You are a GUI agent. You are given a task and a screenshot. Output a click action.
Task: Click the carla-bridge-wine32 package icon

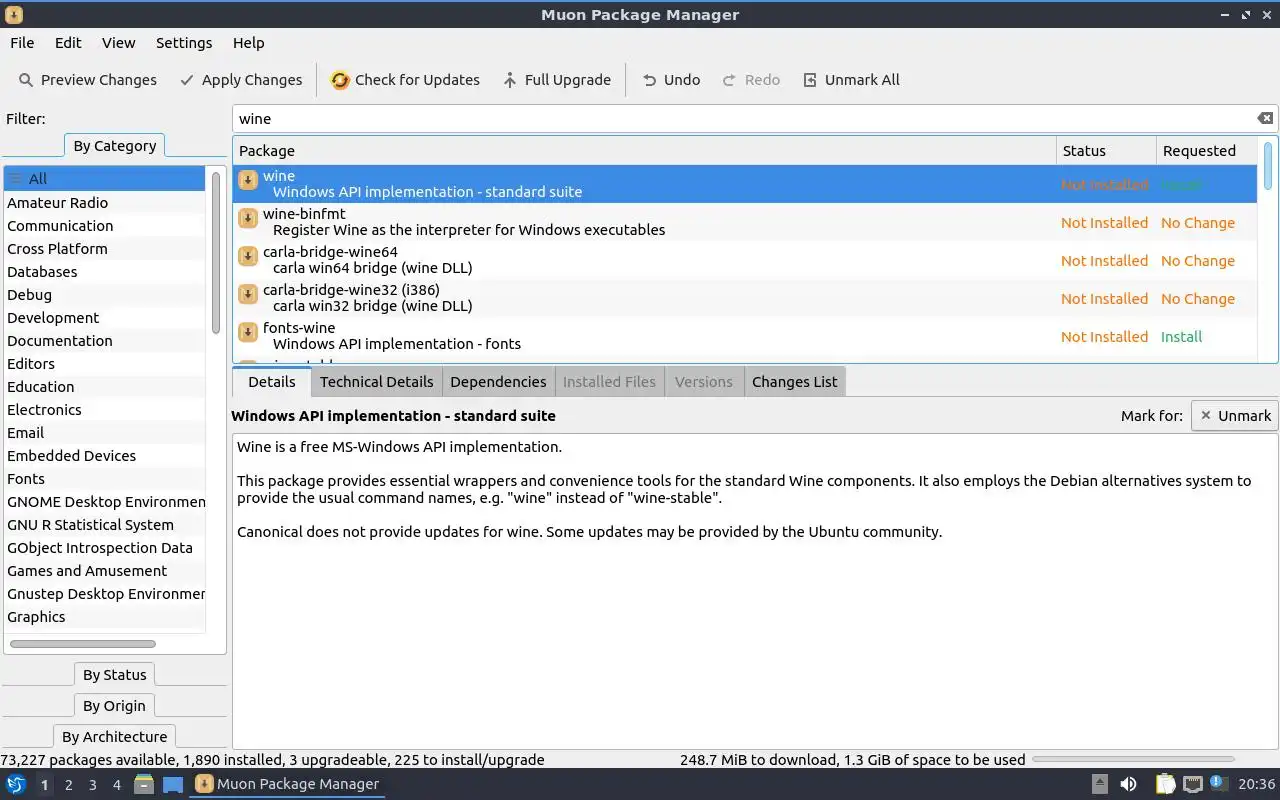pos(248,294)
